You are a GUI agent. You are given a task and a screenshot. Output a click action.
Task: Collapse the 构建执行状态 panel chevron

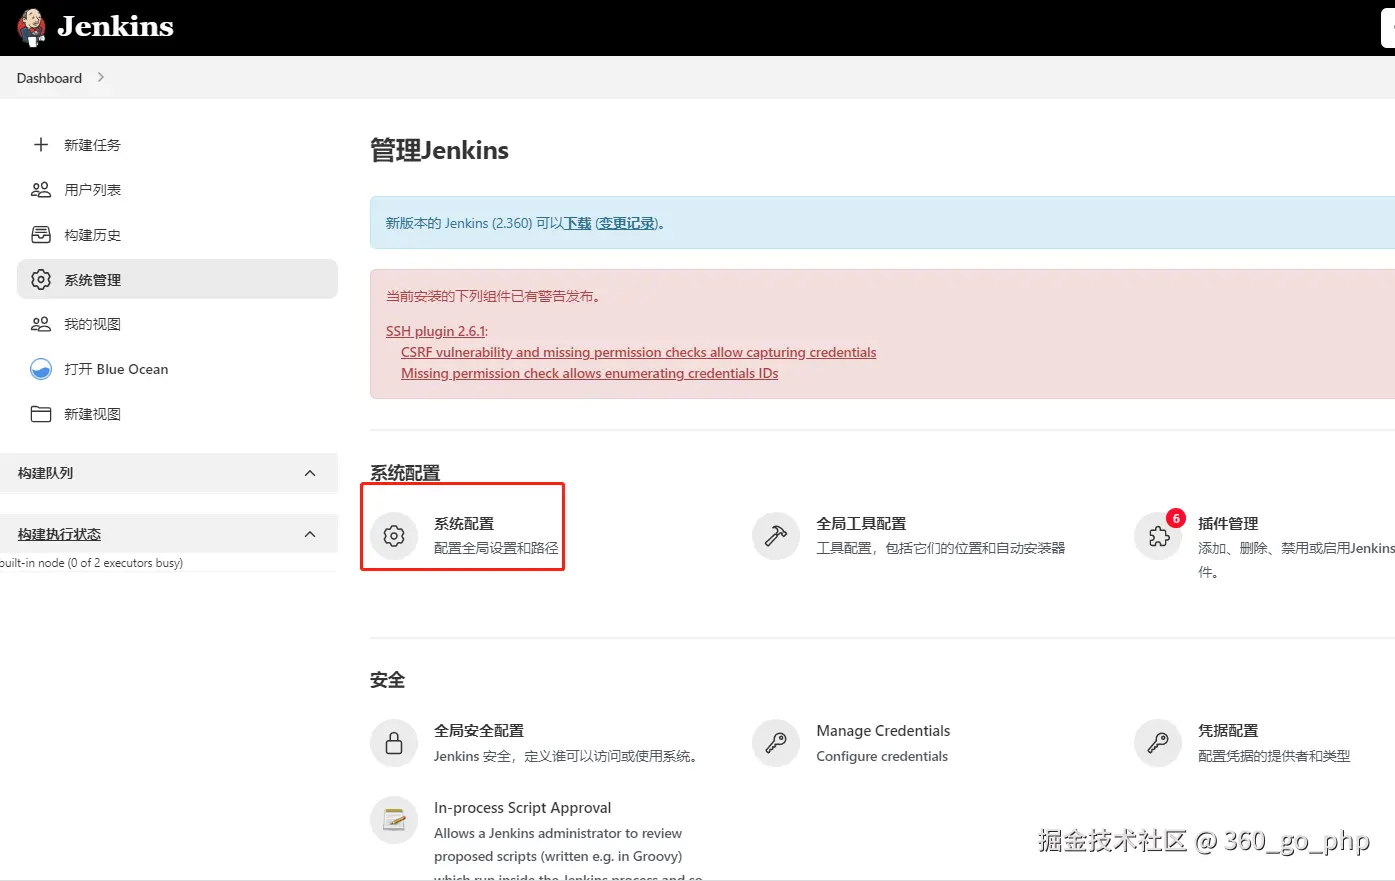pos(310,534)
